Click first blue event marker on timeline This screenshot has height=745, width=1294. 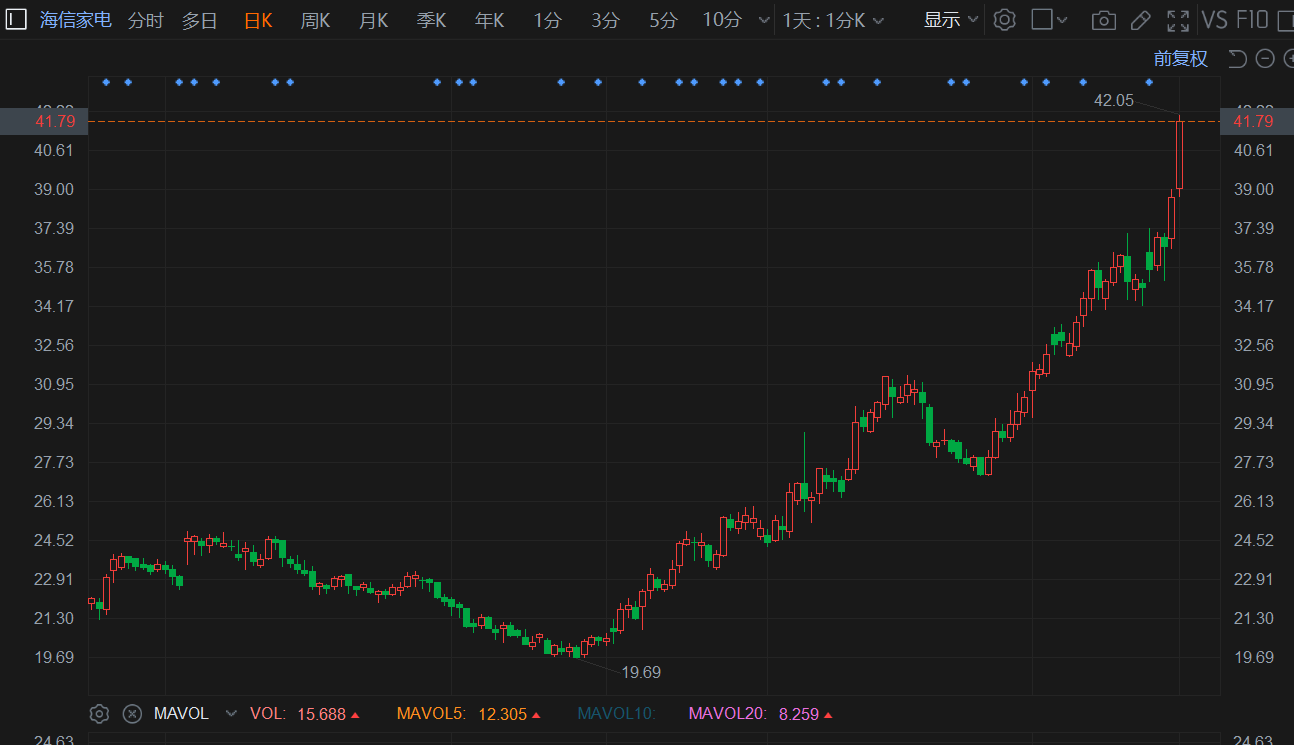(x=106, y=82)
